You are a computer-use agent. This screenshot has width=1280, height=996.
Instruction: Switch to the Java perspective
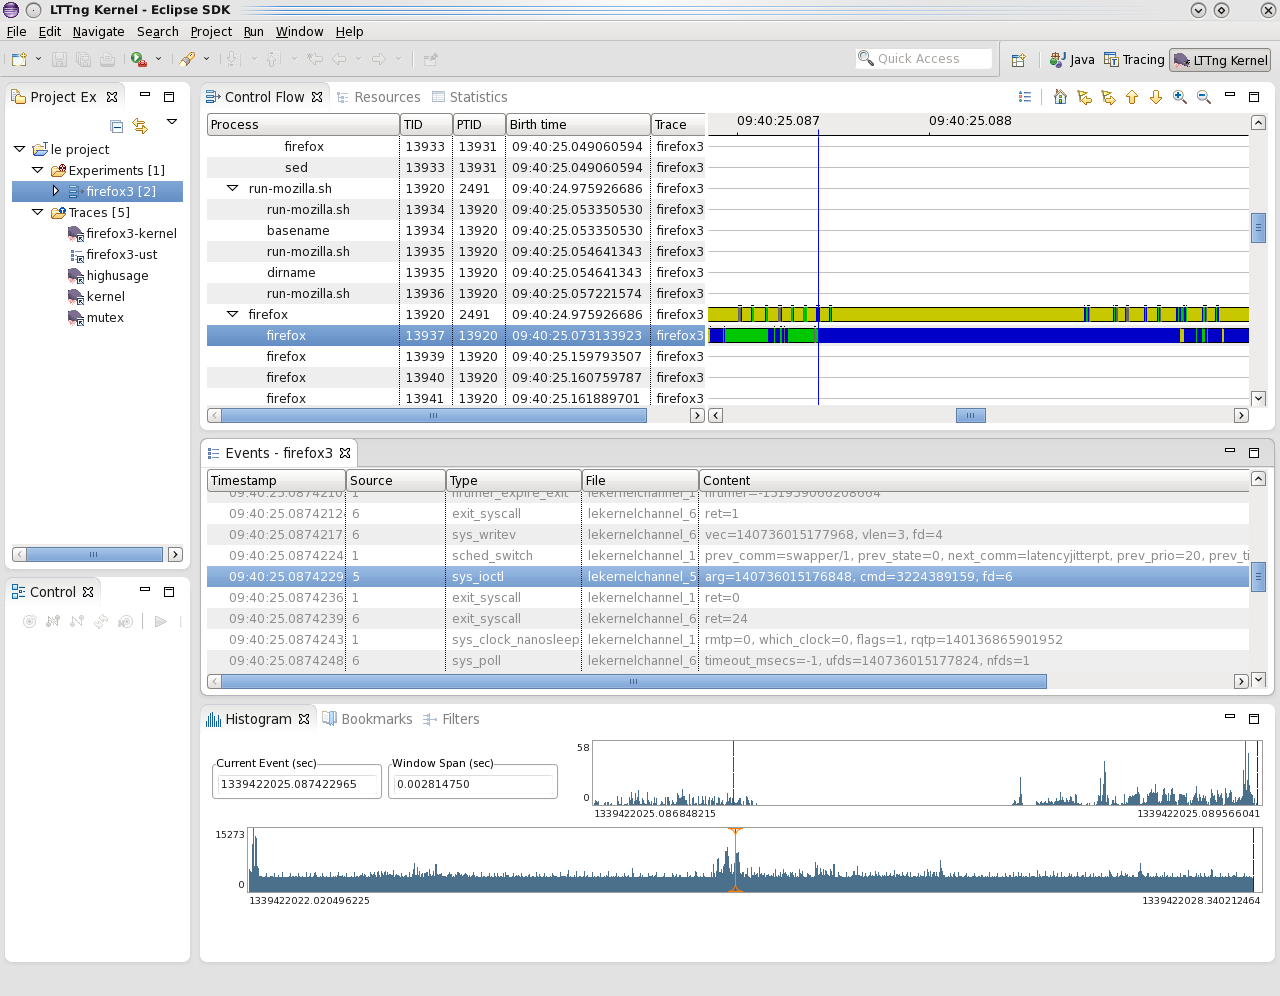pos(1072,60)
